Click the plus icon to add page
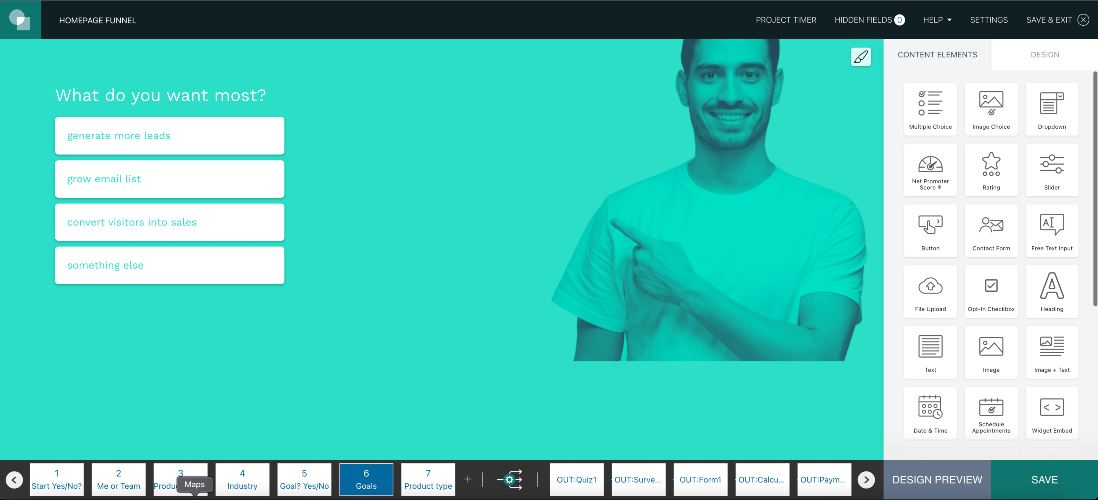 click(x=468, y=480)
